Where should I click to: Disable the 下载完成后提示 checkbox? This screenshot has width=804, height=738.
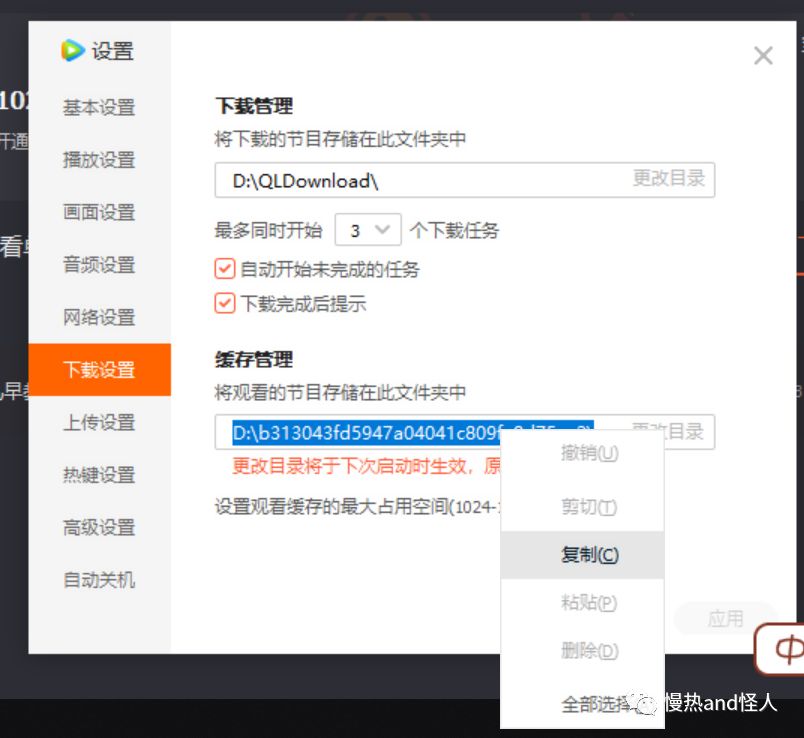pos(225,302)
